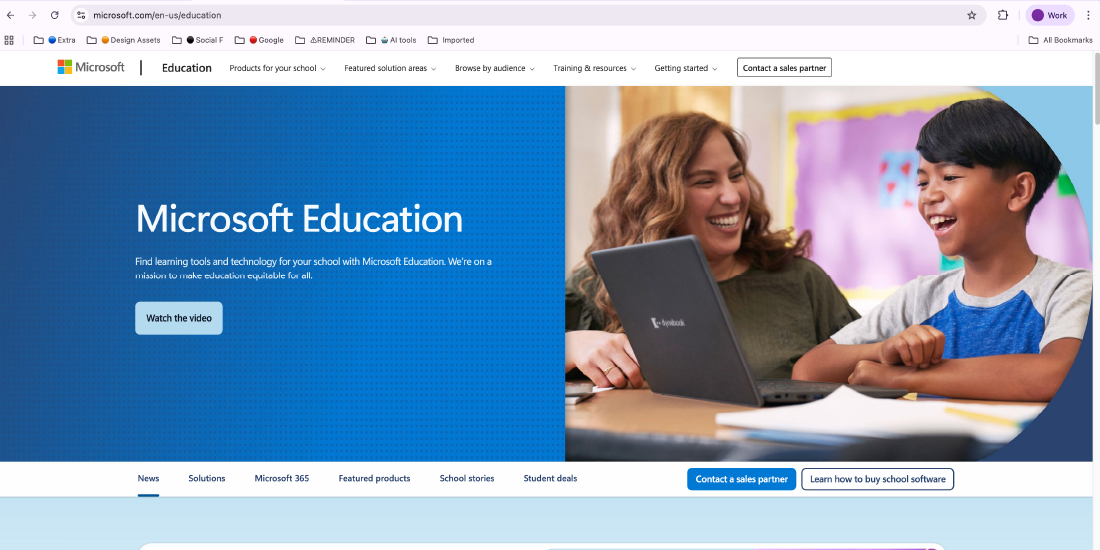Click the address bar URL field
The image size is (1100, 550).
pyautogui.click(x=500, y=15)
